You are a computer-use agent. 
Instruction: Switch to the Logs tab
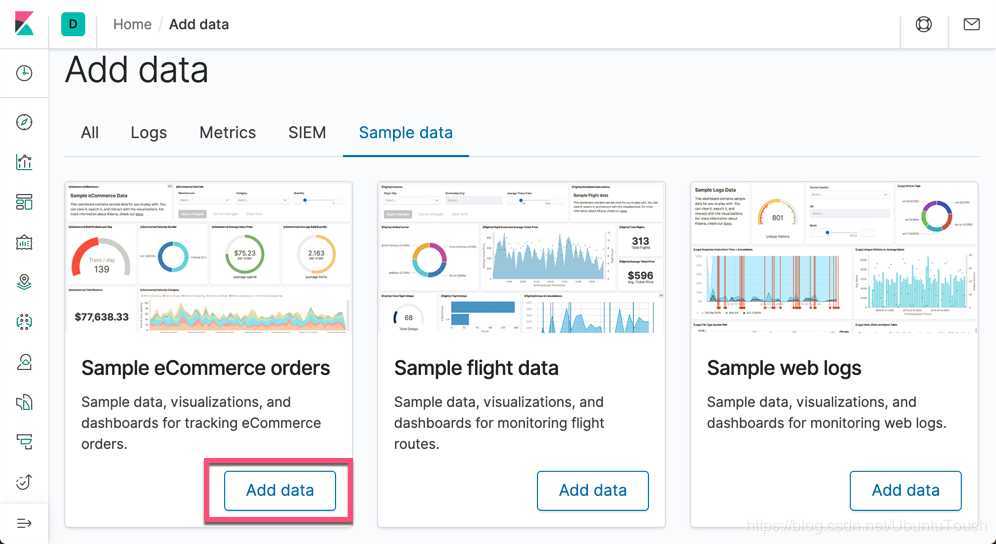point(149,132)
